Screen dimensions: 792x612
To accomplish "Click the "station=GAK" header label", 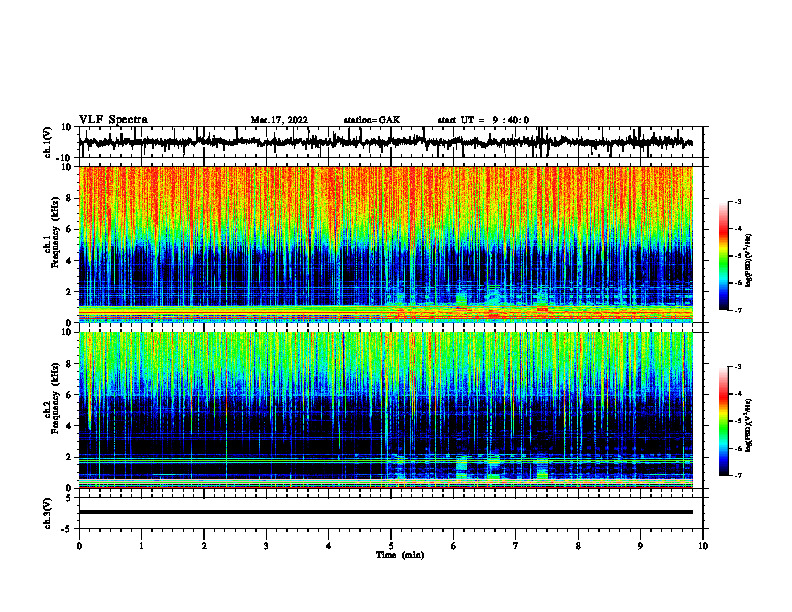I will [x=372, y=120].
